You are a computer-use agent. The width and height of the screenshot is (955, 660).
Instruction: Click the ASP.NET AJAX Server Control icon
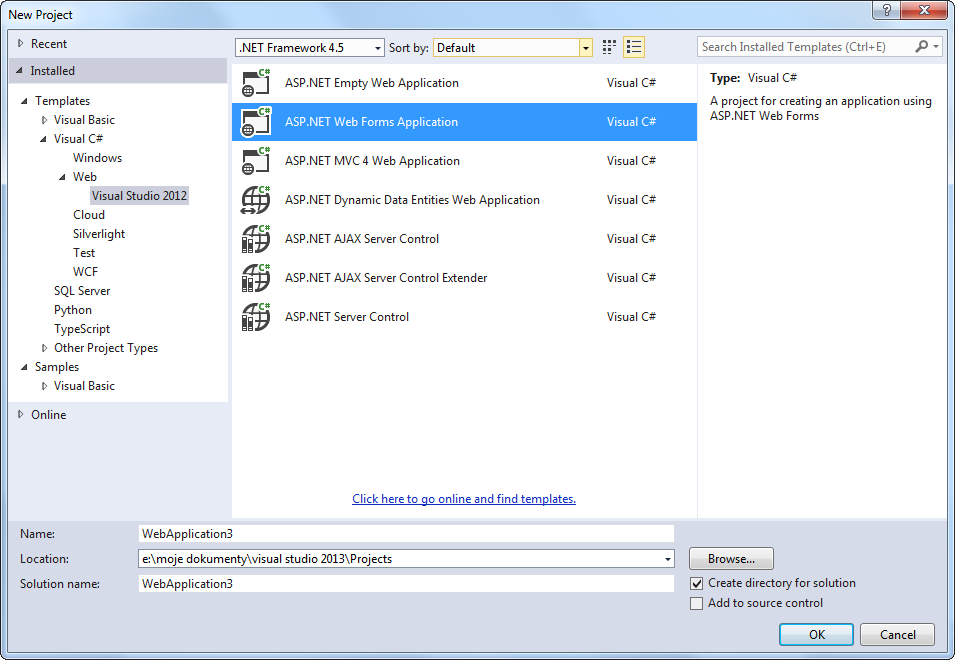(256, 239)
